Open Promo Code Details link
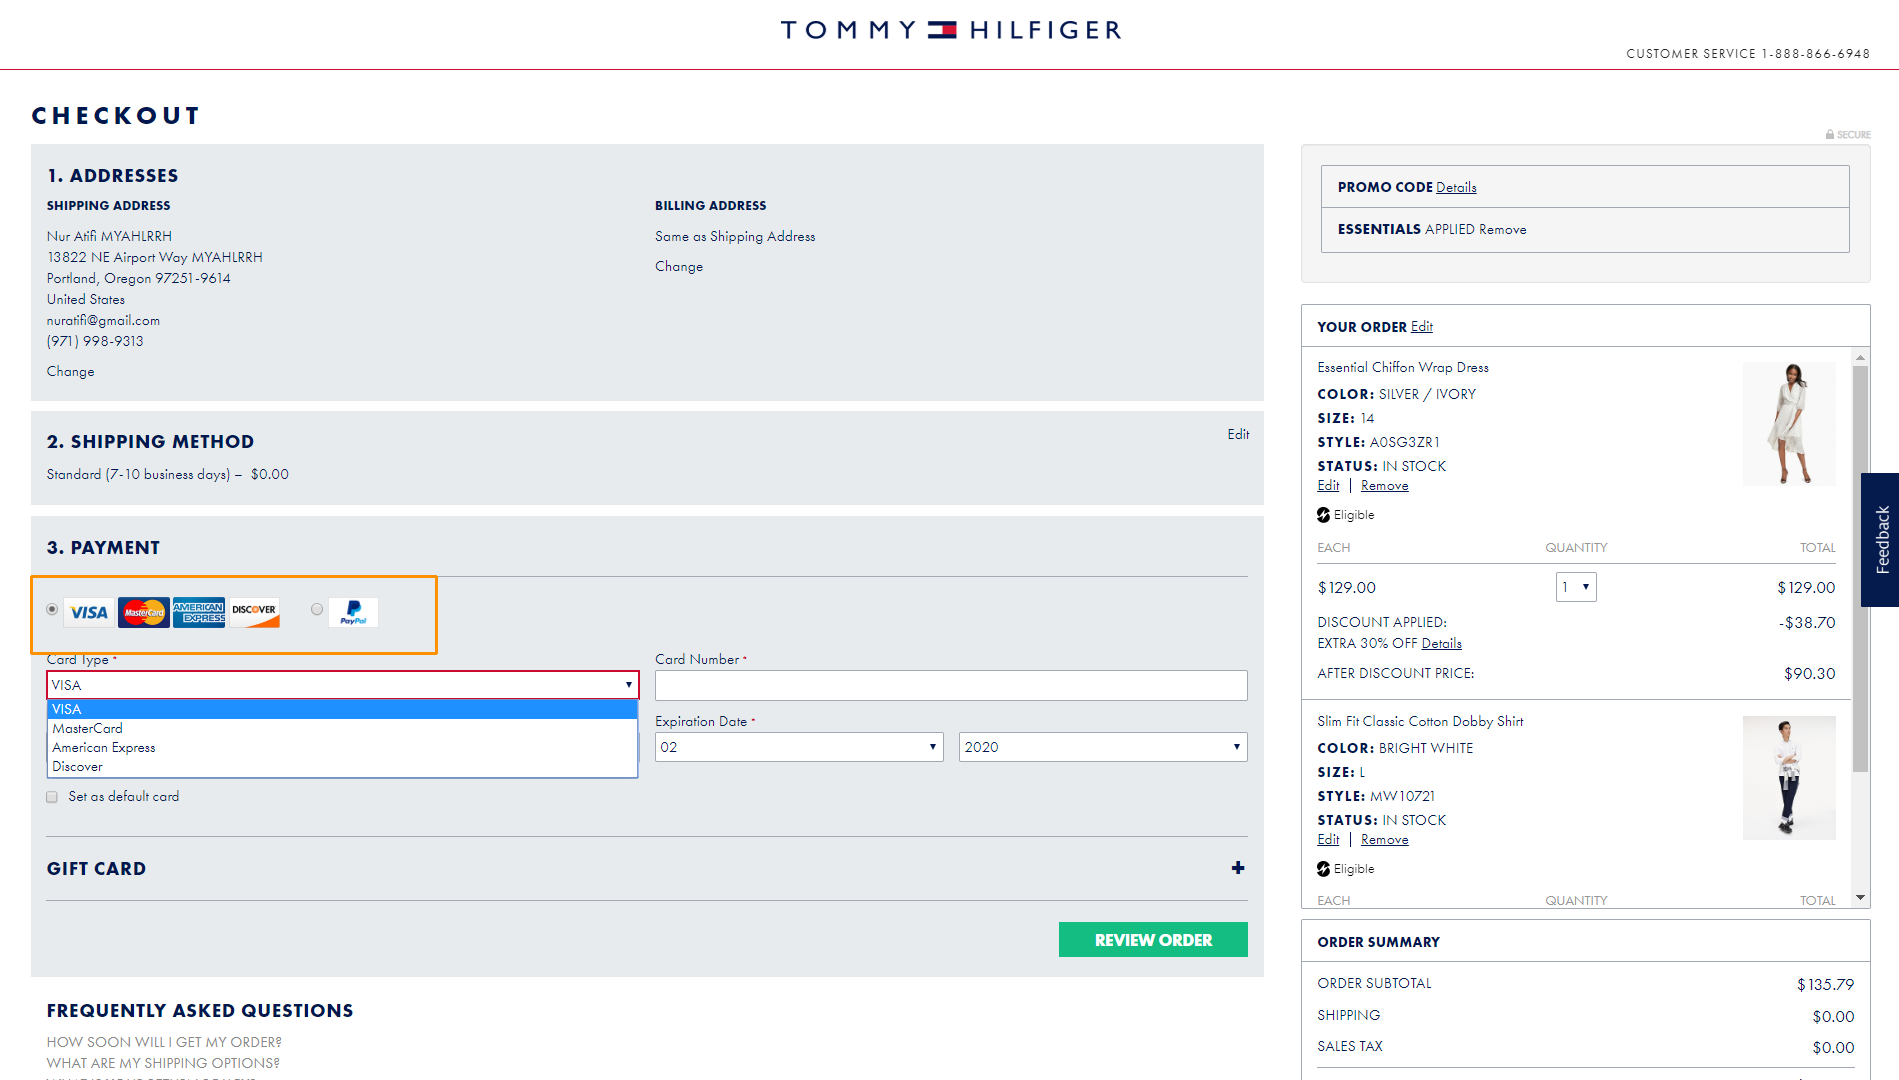 (1456, 187)
